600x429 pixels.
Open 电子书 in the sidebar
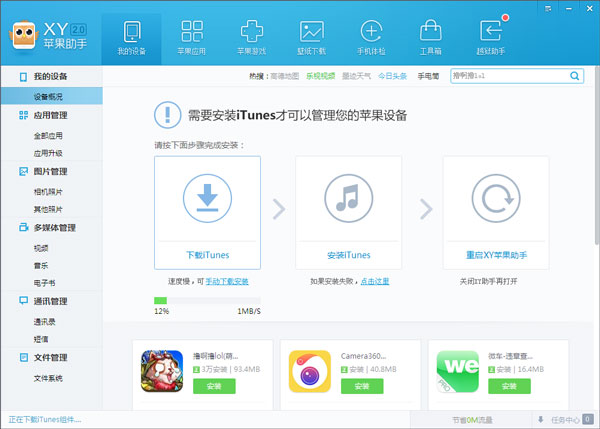pyautogui.click(x=44, y=283)
